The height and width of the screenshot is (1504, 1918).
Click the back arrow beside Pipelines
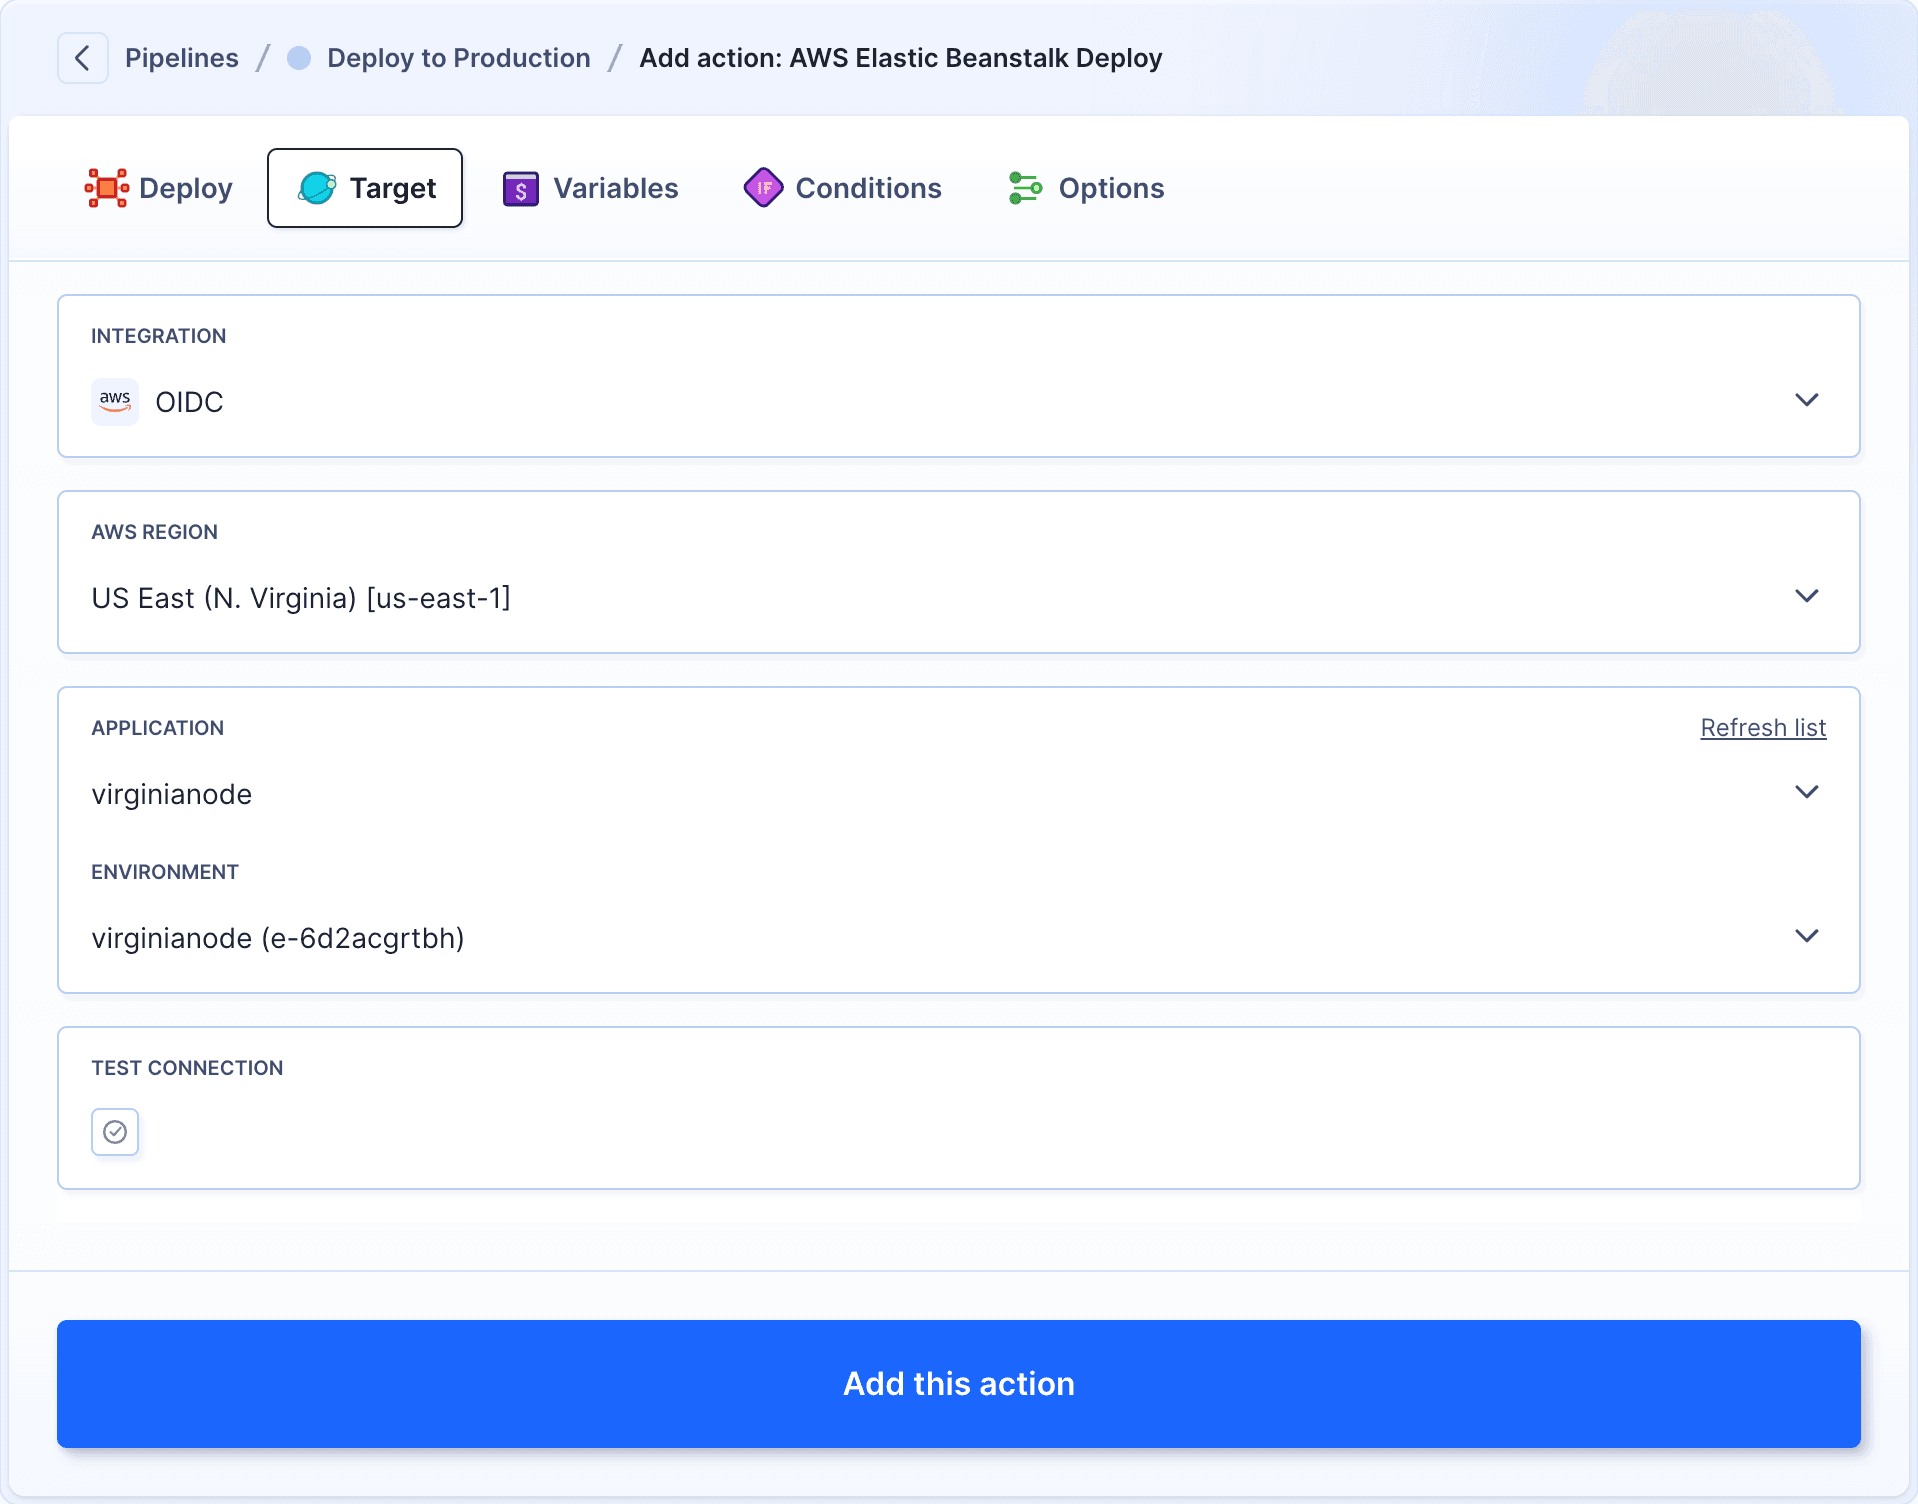tap(82, 57)
